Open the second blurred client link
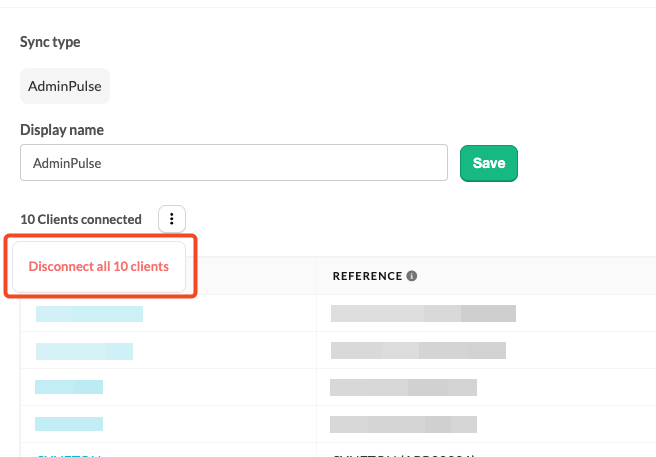The image size is (656, 457). pyautogui.click(x=84, y=351)
